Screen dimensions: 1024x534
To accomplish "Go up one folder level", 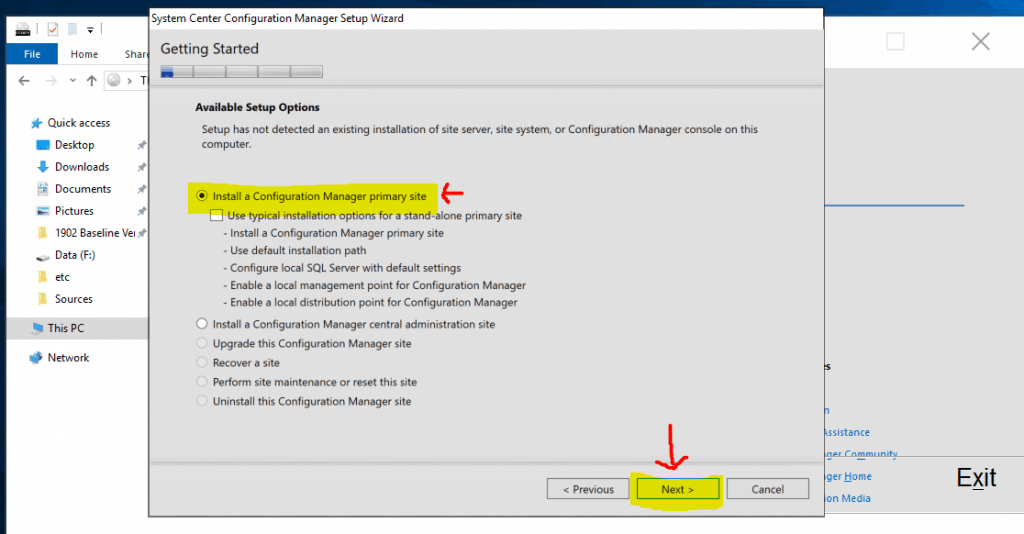I will (91, 80).
